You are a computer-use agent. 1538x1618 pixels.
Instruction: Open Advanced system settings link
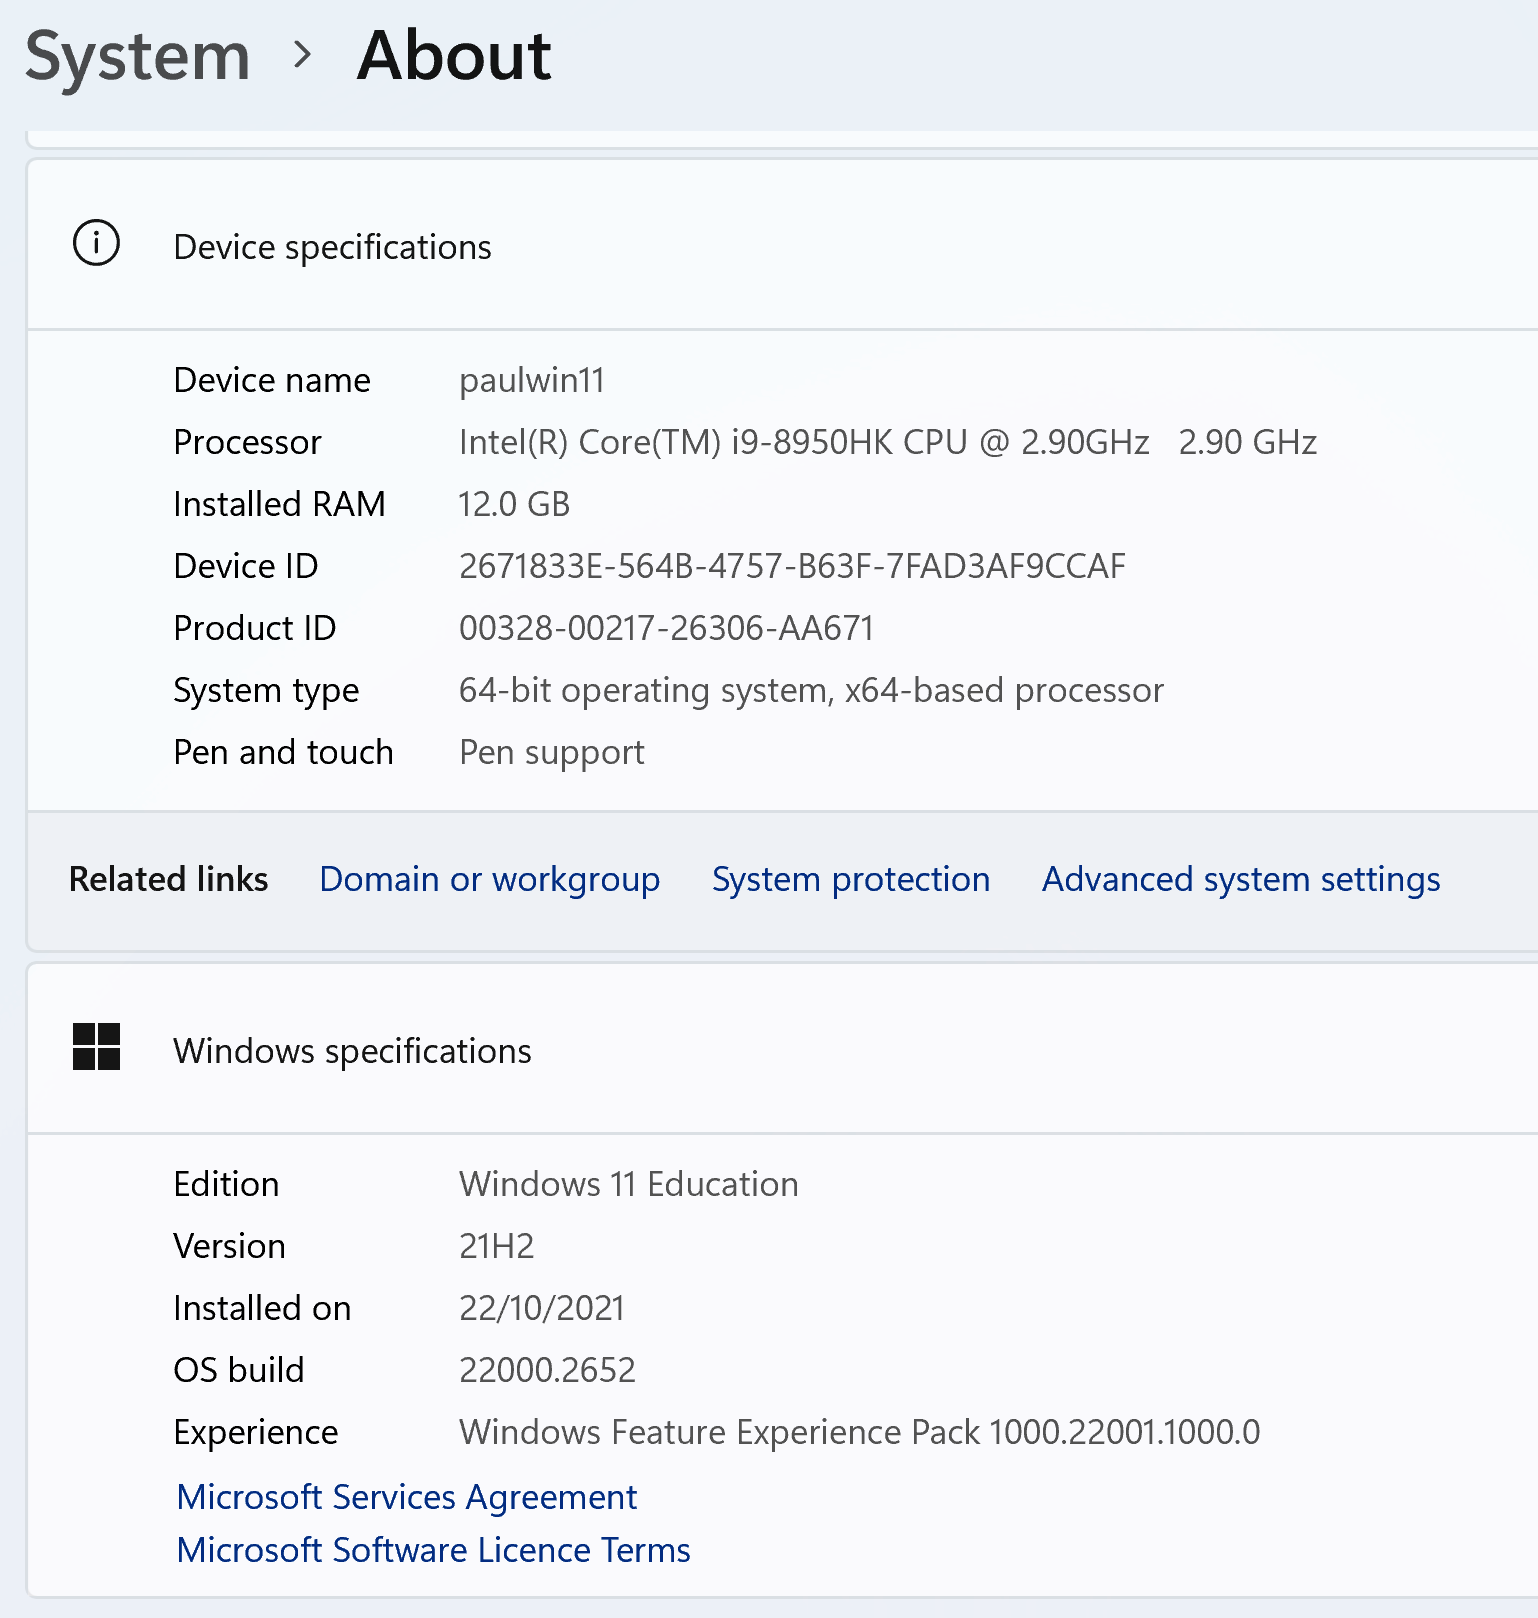click(1241, 879)
